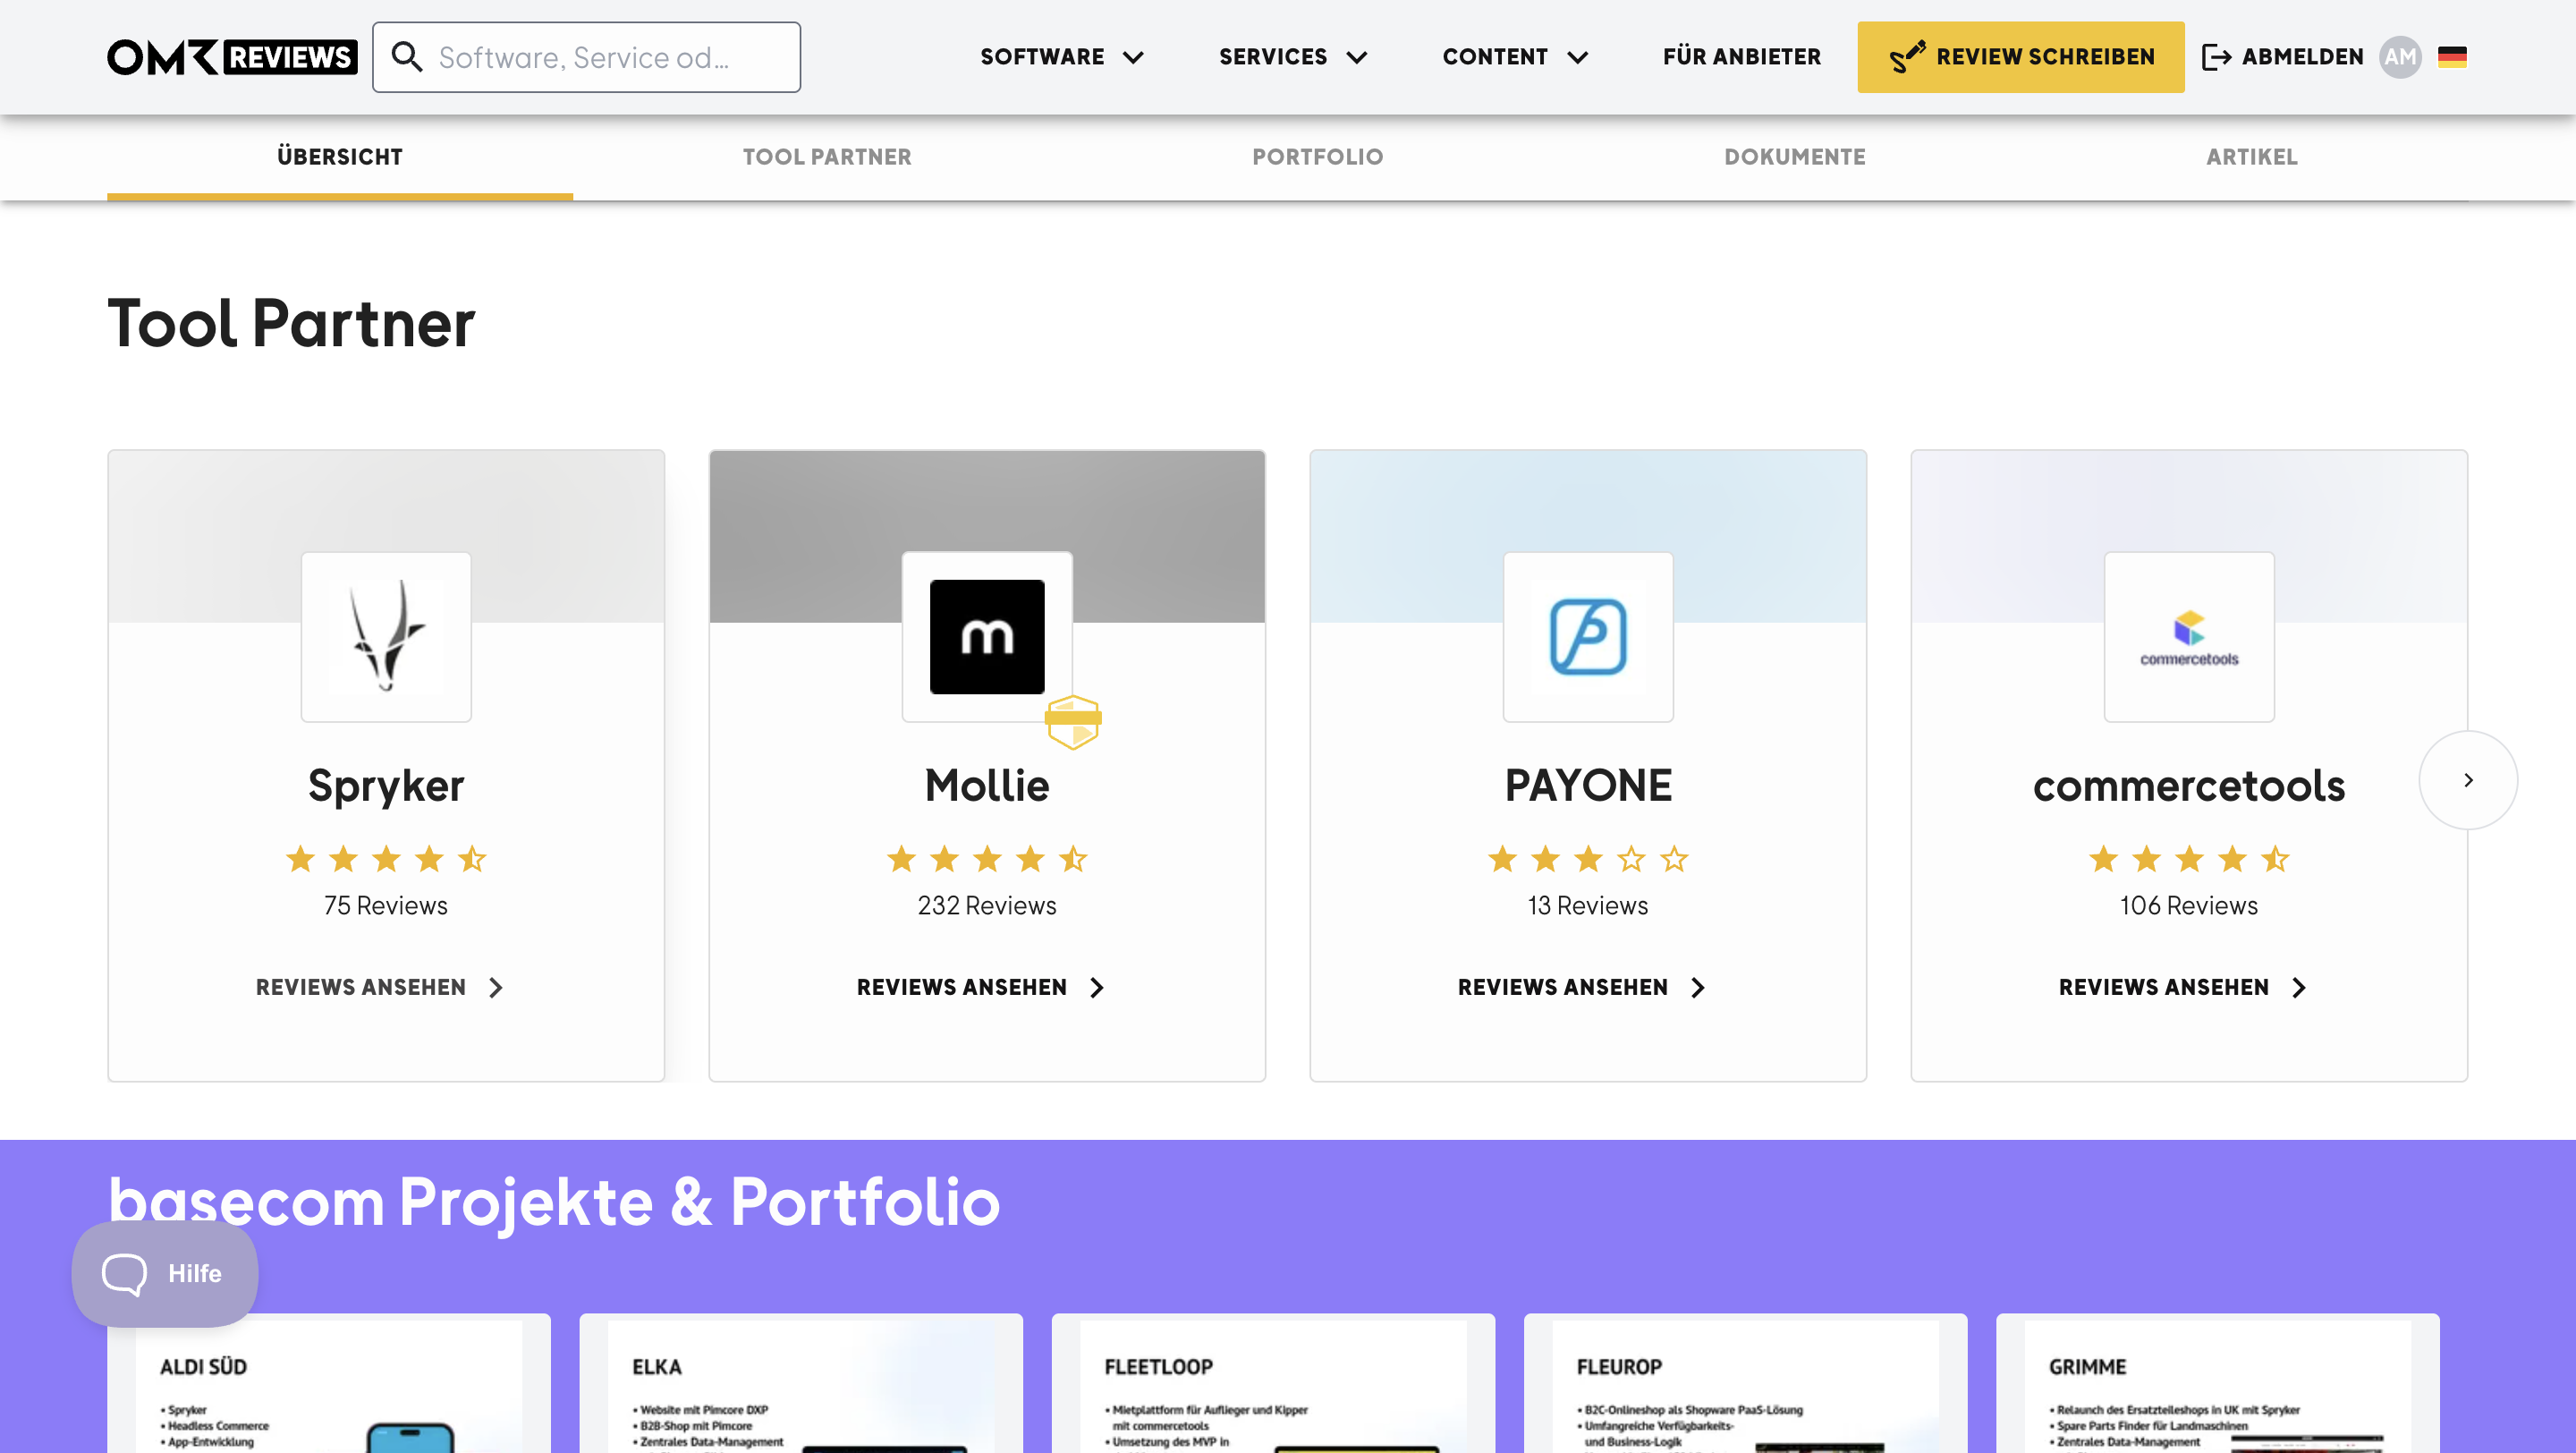
Task: Open the Mollie logo tile
Action: click(x=987, y=637)
